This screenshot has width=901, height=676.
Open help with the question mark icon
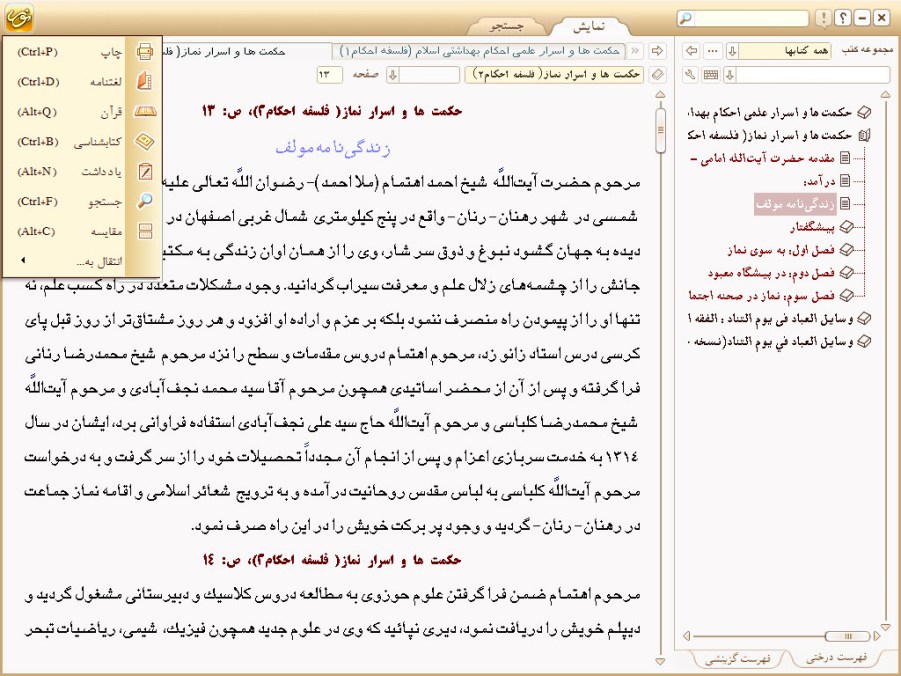(843, 18)
